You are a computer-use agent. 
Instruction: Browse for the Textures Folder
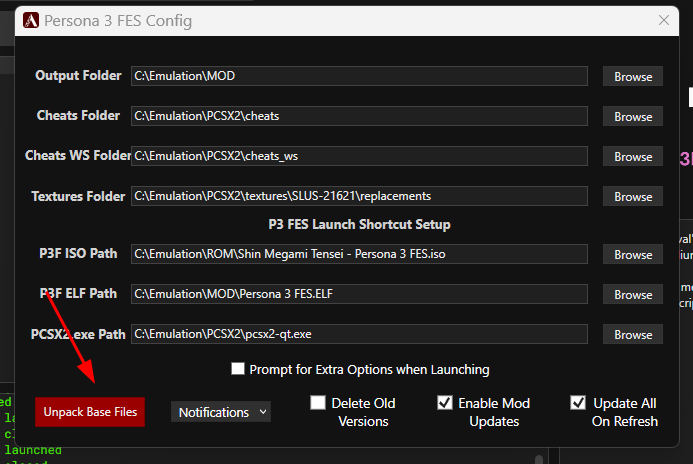pyautogui.click(x=633, y=196)
